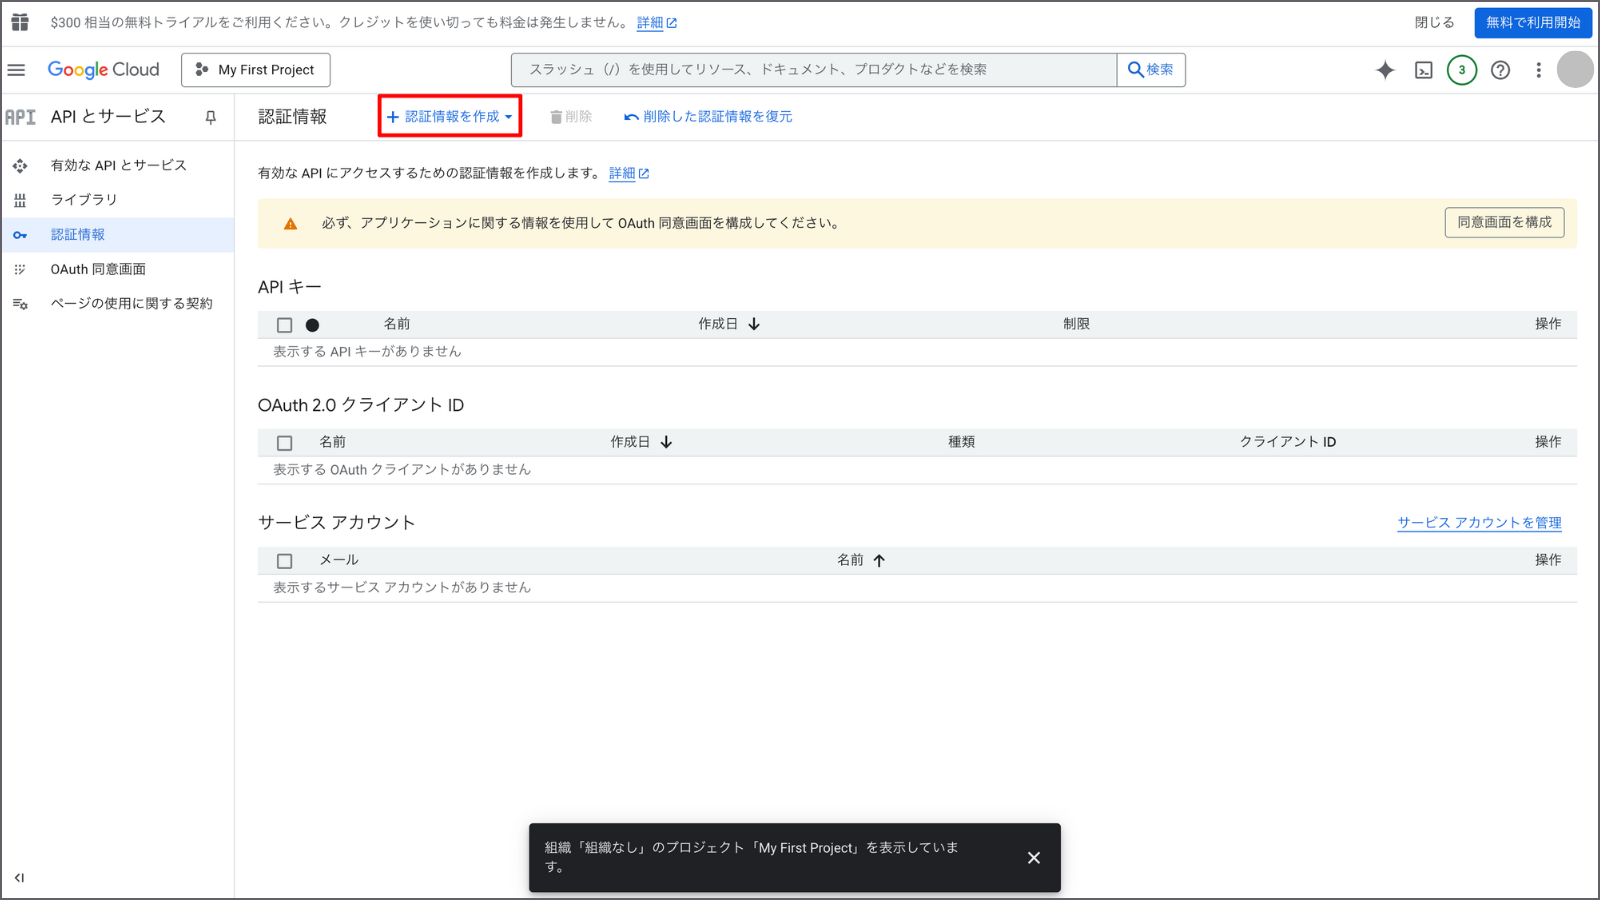Open OAuth 同意画面 sidebar item
Viewport: 1600px width, 900px height.
[x=118, y=269]
